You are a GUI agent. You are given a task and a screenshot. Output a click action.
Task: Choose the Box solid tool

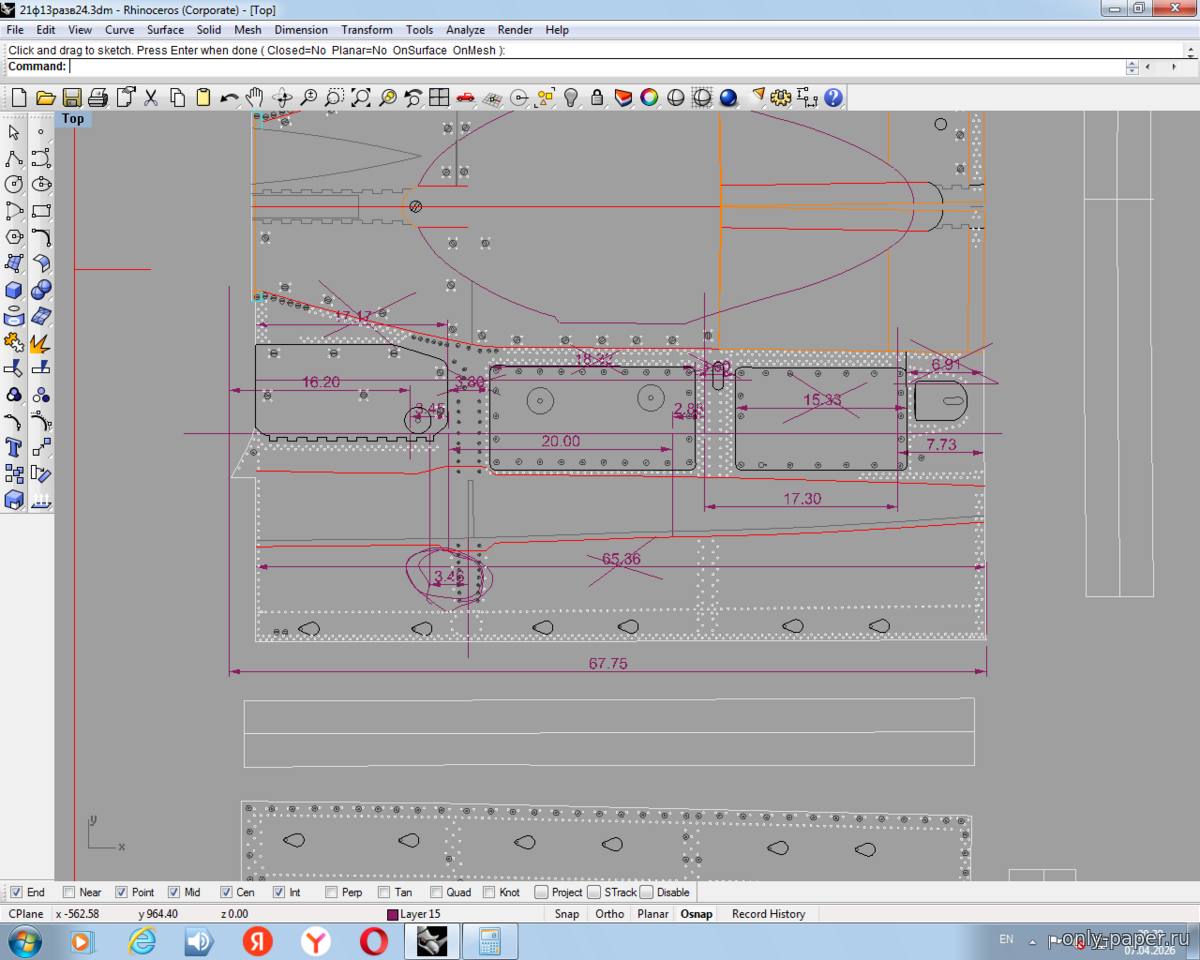click(x=14, y=290)
